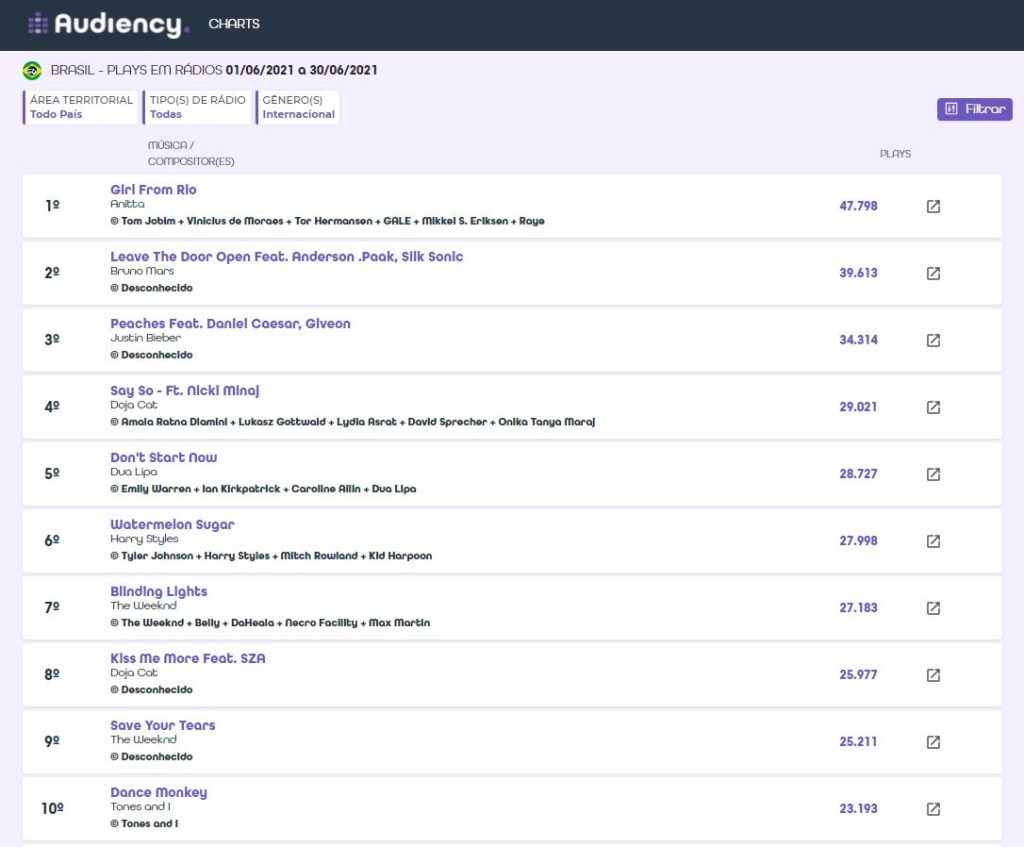Open external link for Save Your Tears

(933, 742)
